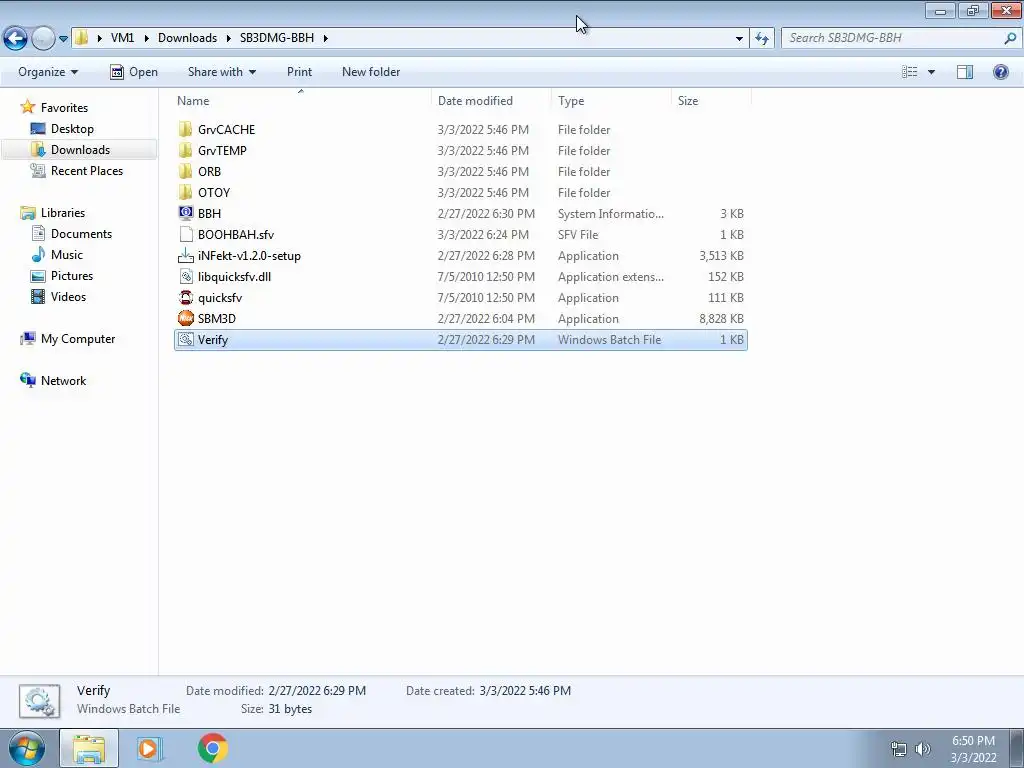Open Desktop in Favorites
The height and width of the screenshot is (768, 1024).
(x=72, y=129)
